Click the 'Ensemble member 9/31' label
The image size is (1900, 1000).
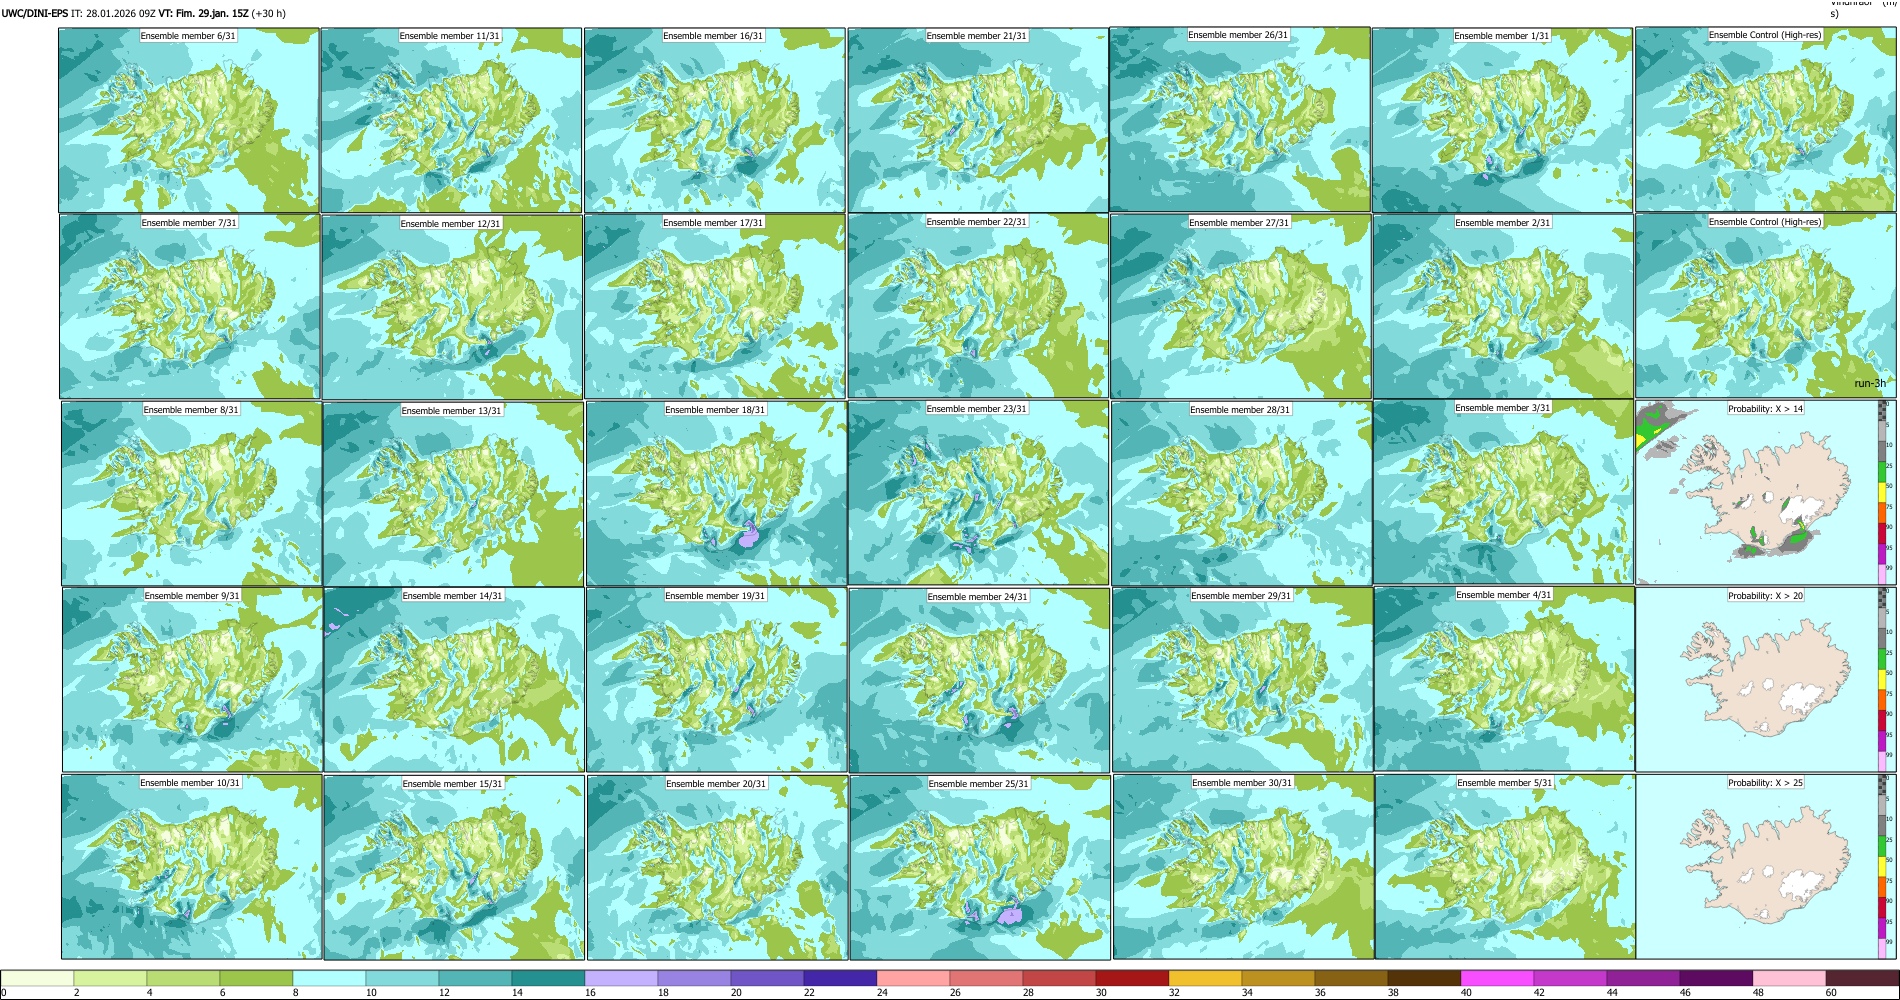click(x=192, y=596)
